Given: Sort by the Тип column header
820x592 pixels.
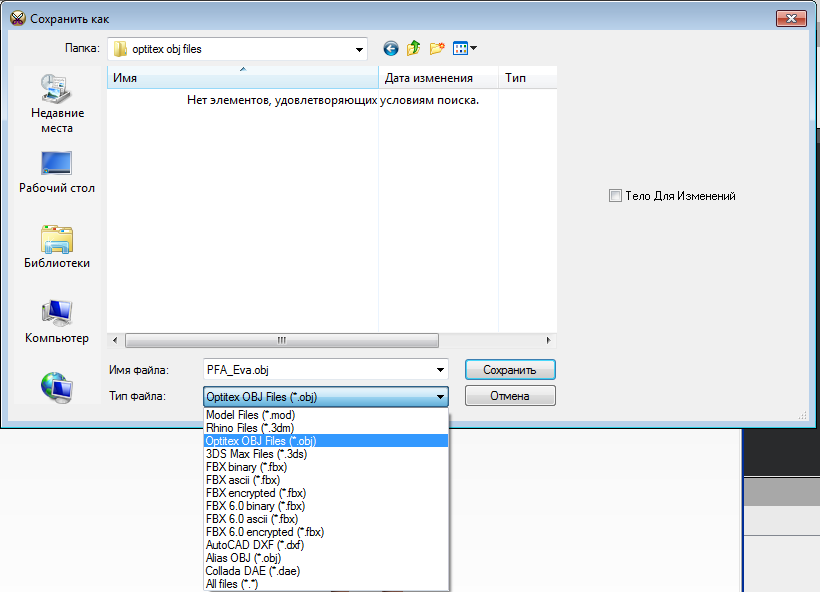Looking at the screenshot, I should click(x=528, y=78).
